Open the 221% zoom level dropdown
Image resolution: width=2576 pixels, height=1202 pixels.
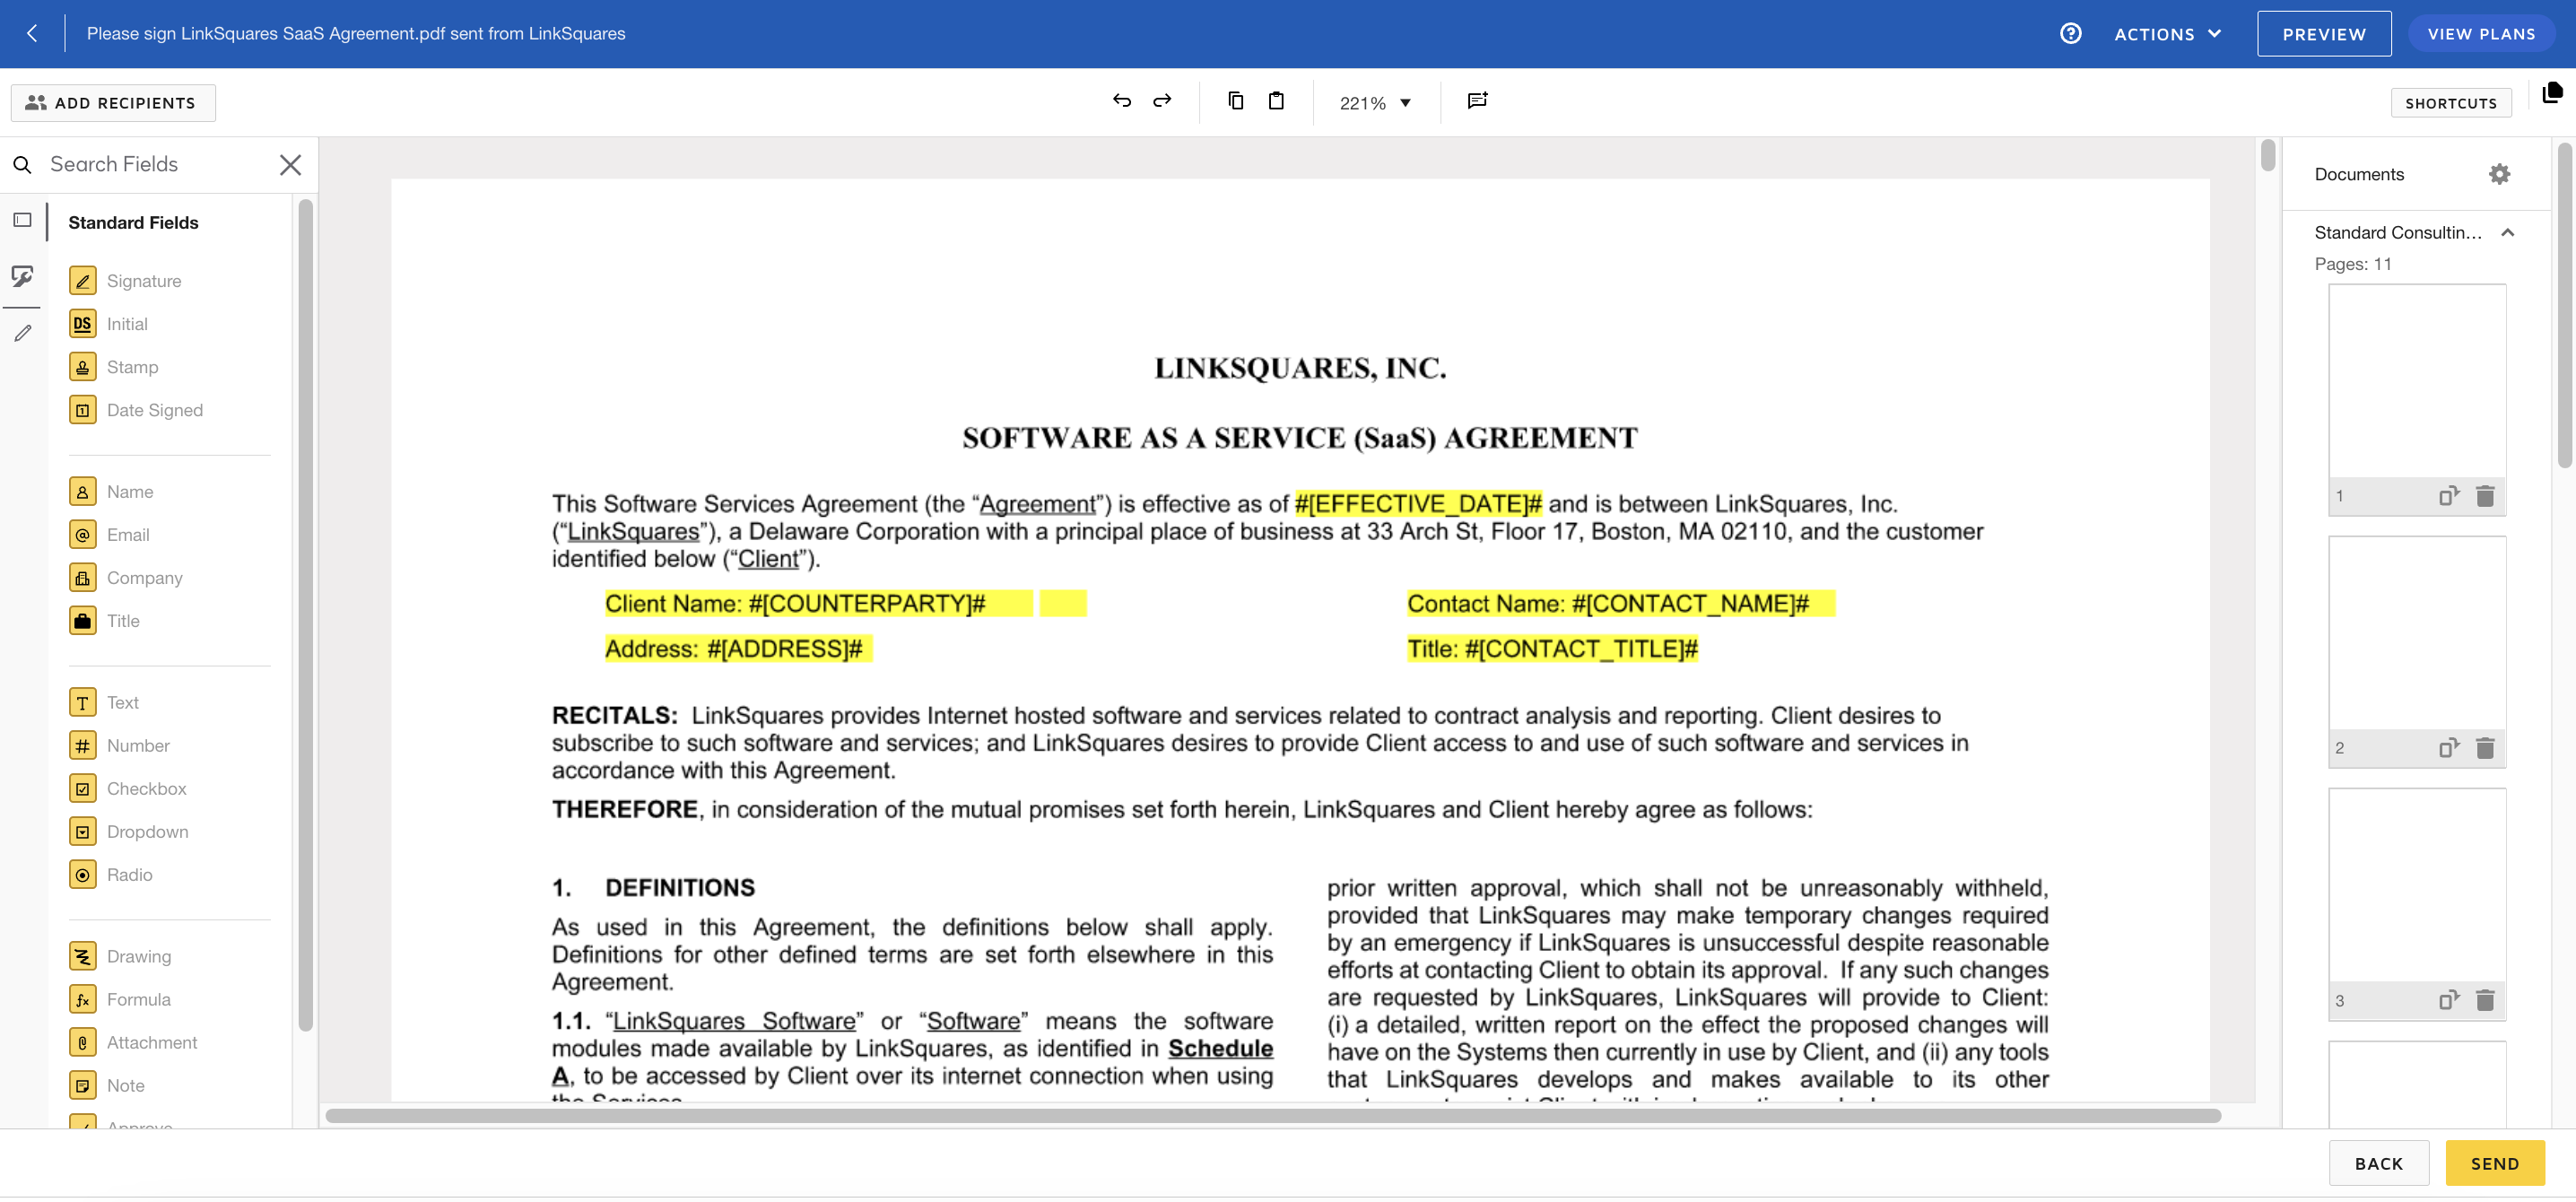pos(1375,103)
